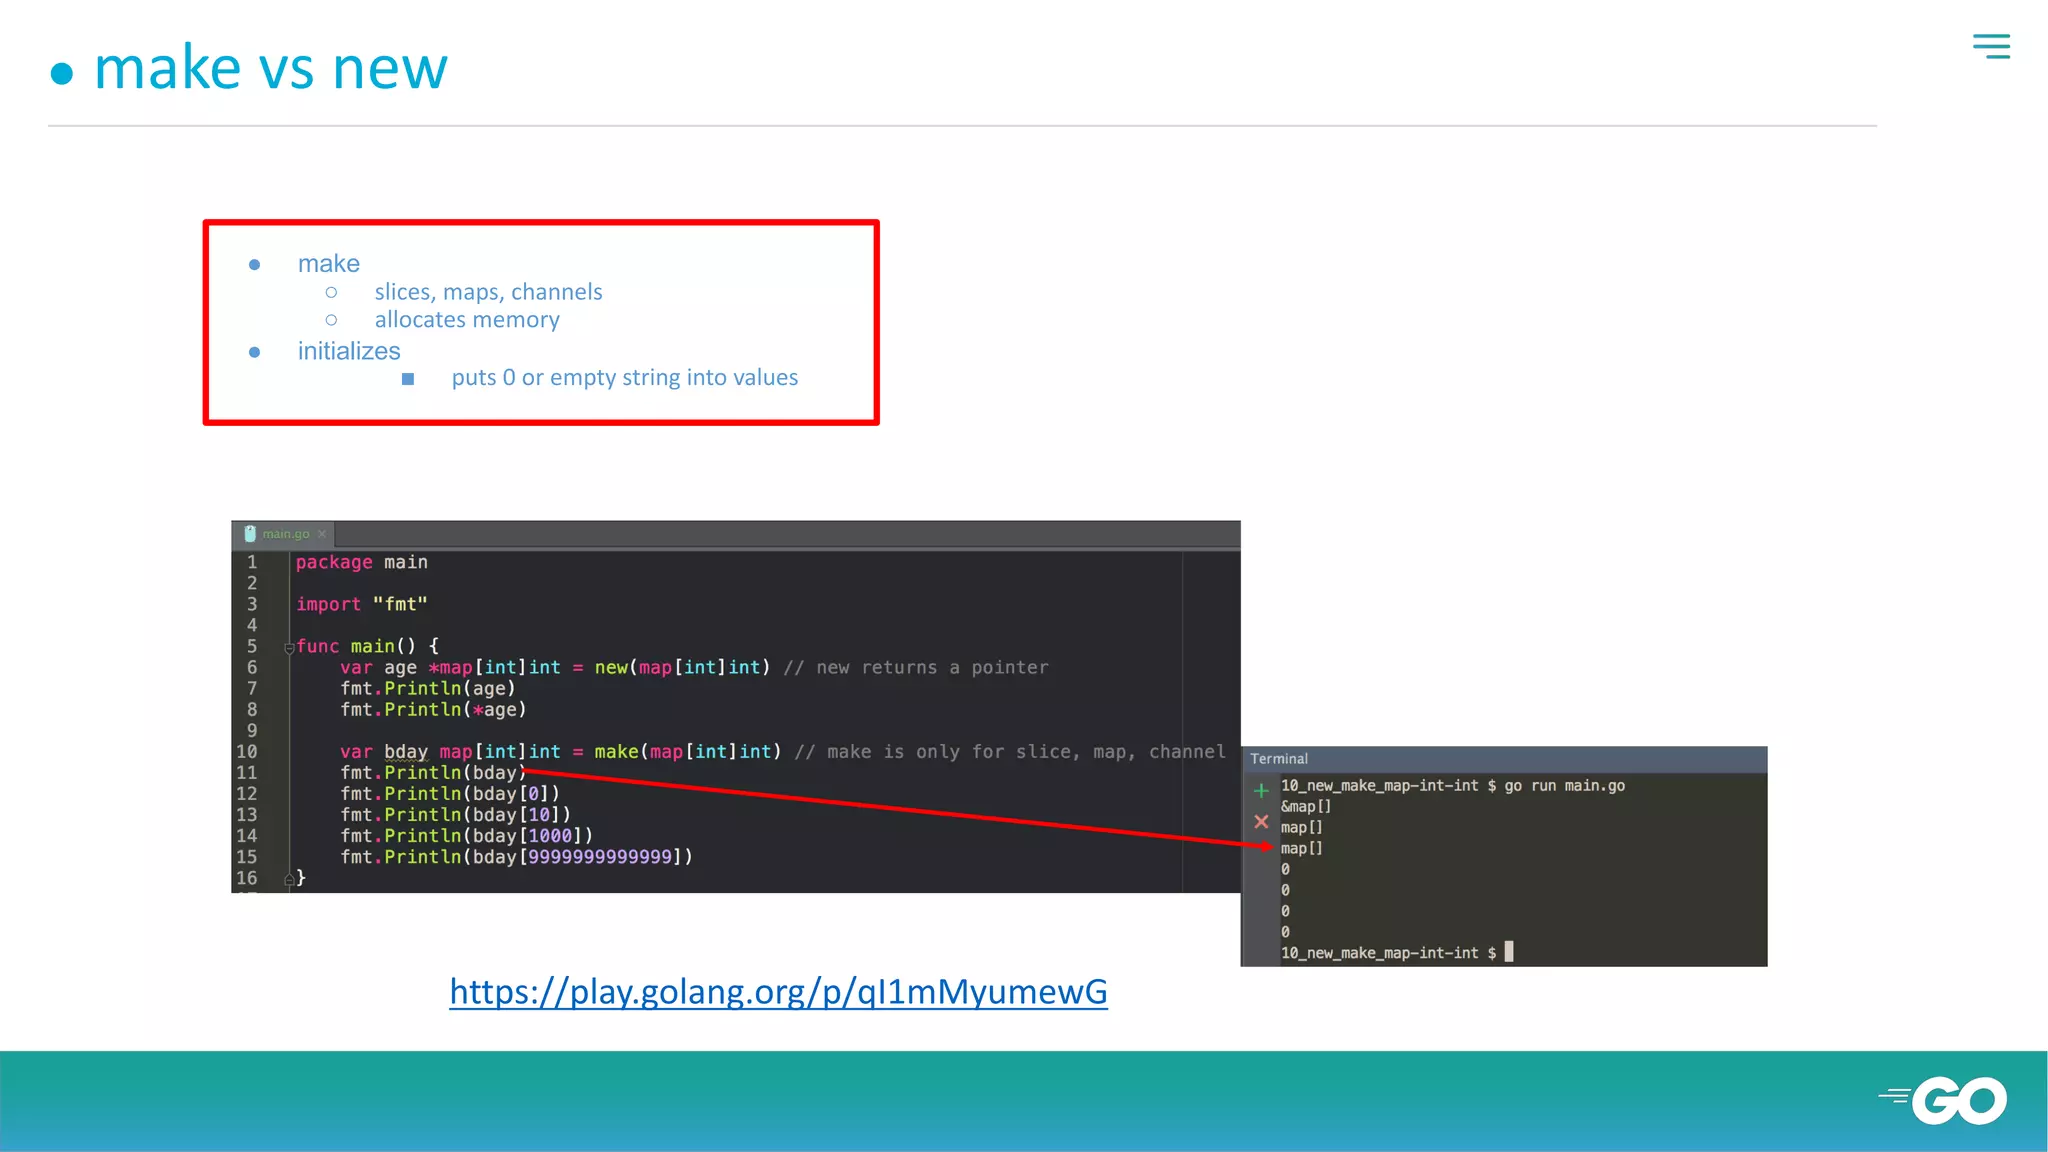
Task: Select the main.go editor tab
Action: [x=285, y=534]
